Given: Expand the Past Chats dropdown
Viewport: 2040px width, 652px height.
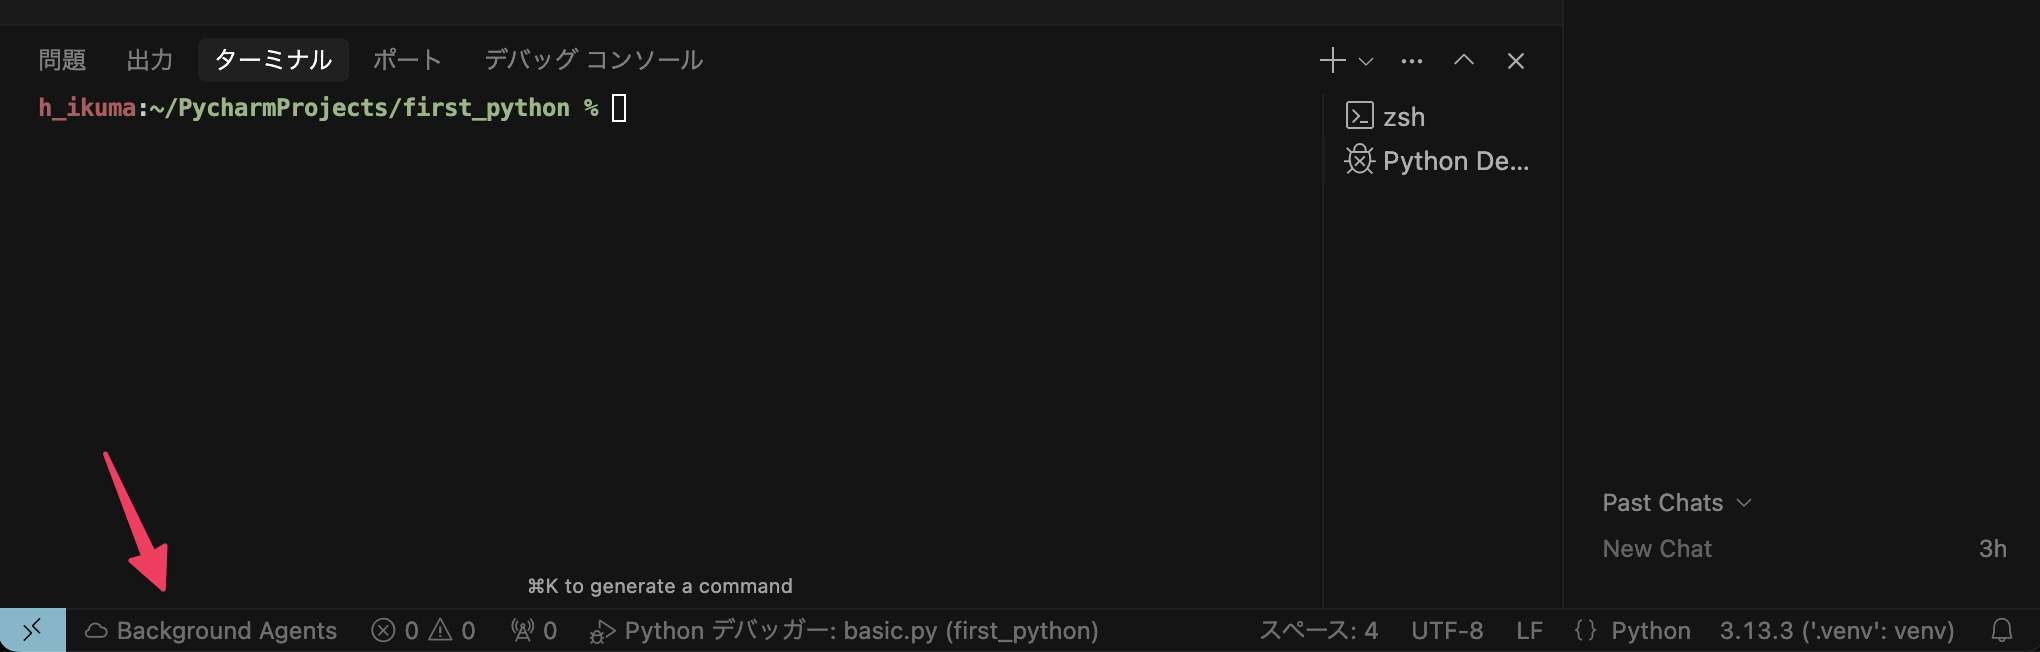Looking at the screenshot, I should point(1677,503).
